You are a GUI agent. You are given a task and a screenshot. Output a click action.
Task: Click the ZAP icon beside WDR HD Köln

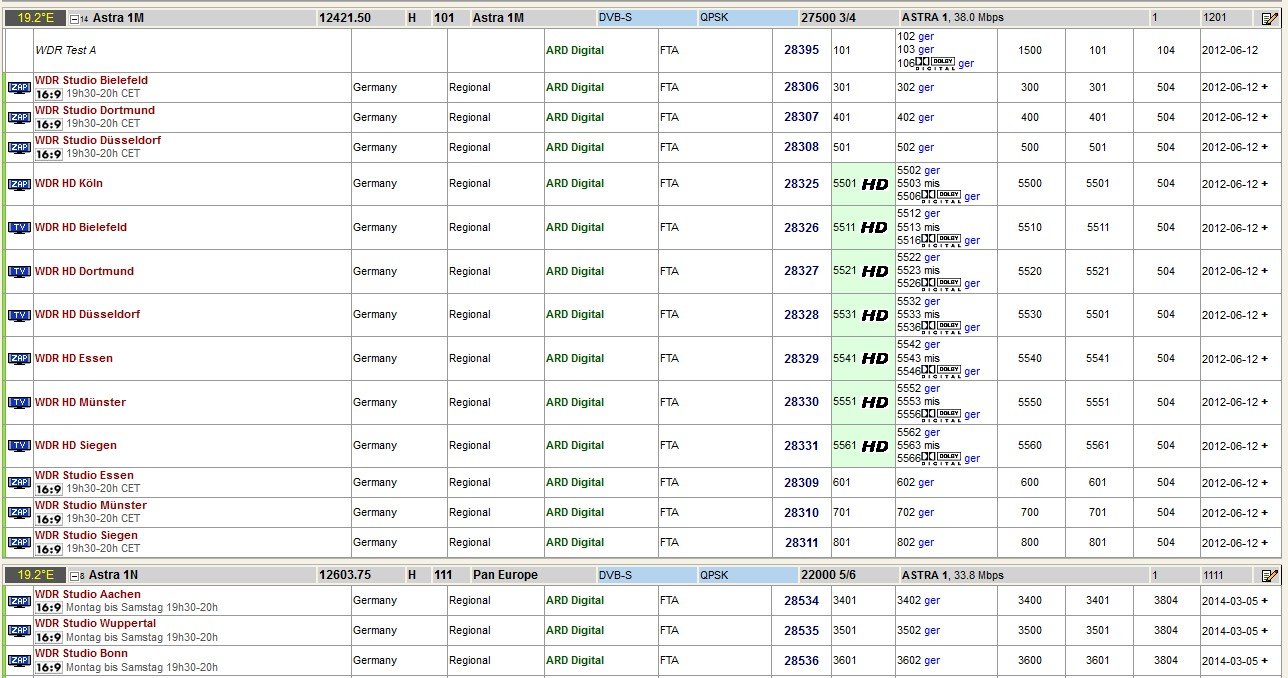click(x=19, y=184)
